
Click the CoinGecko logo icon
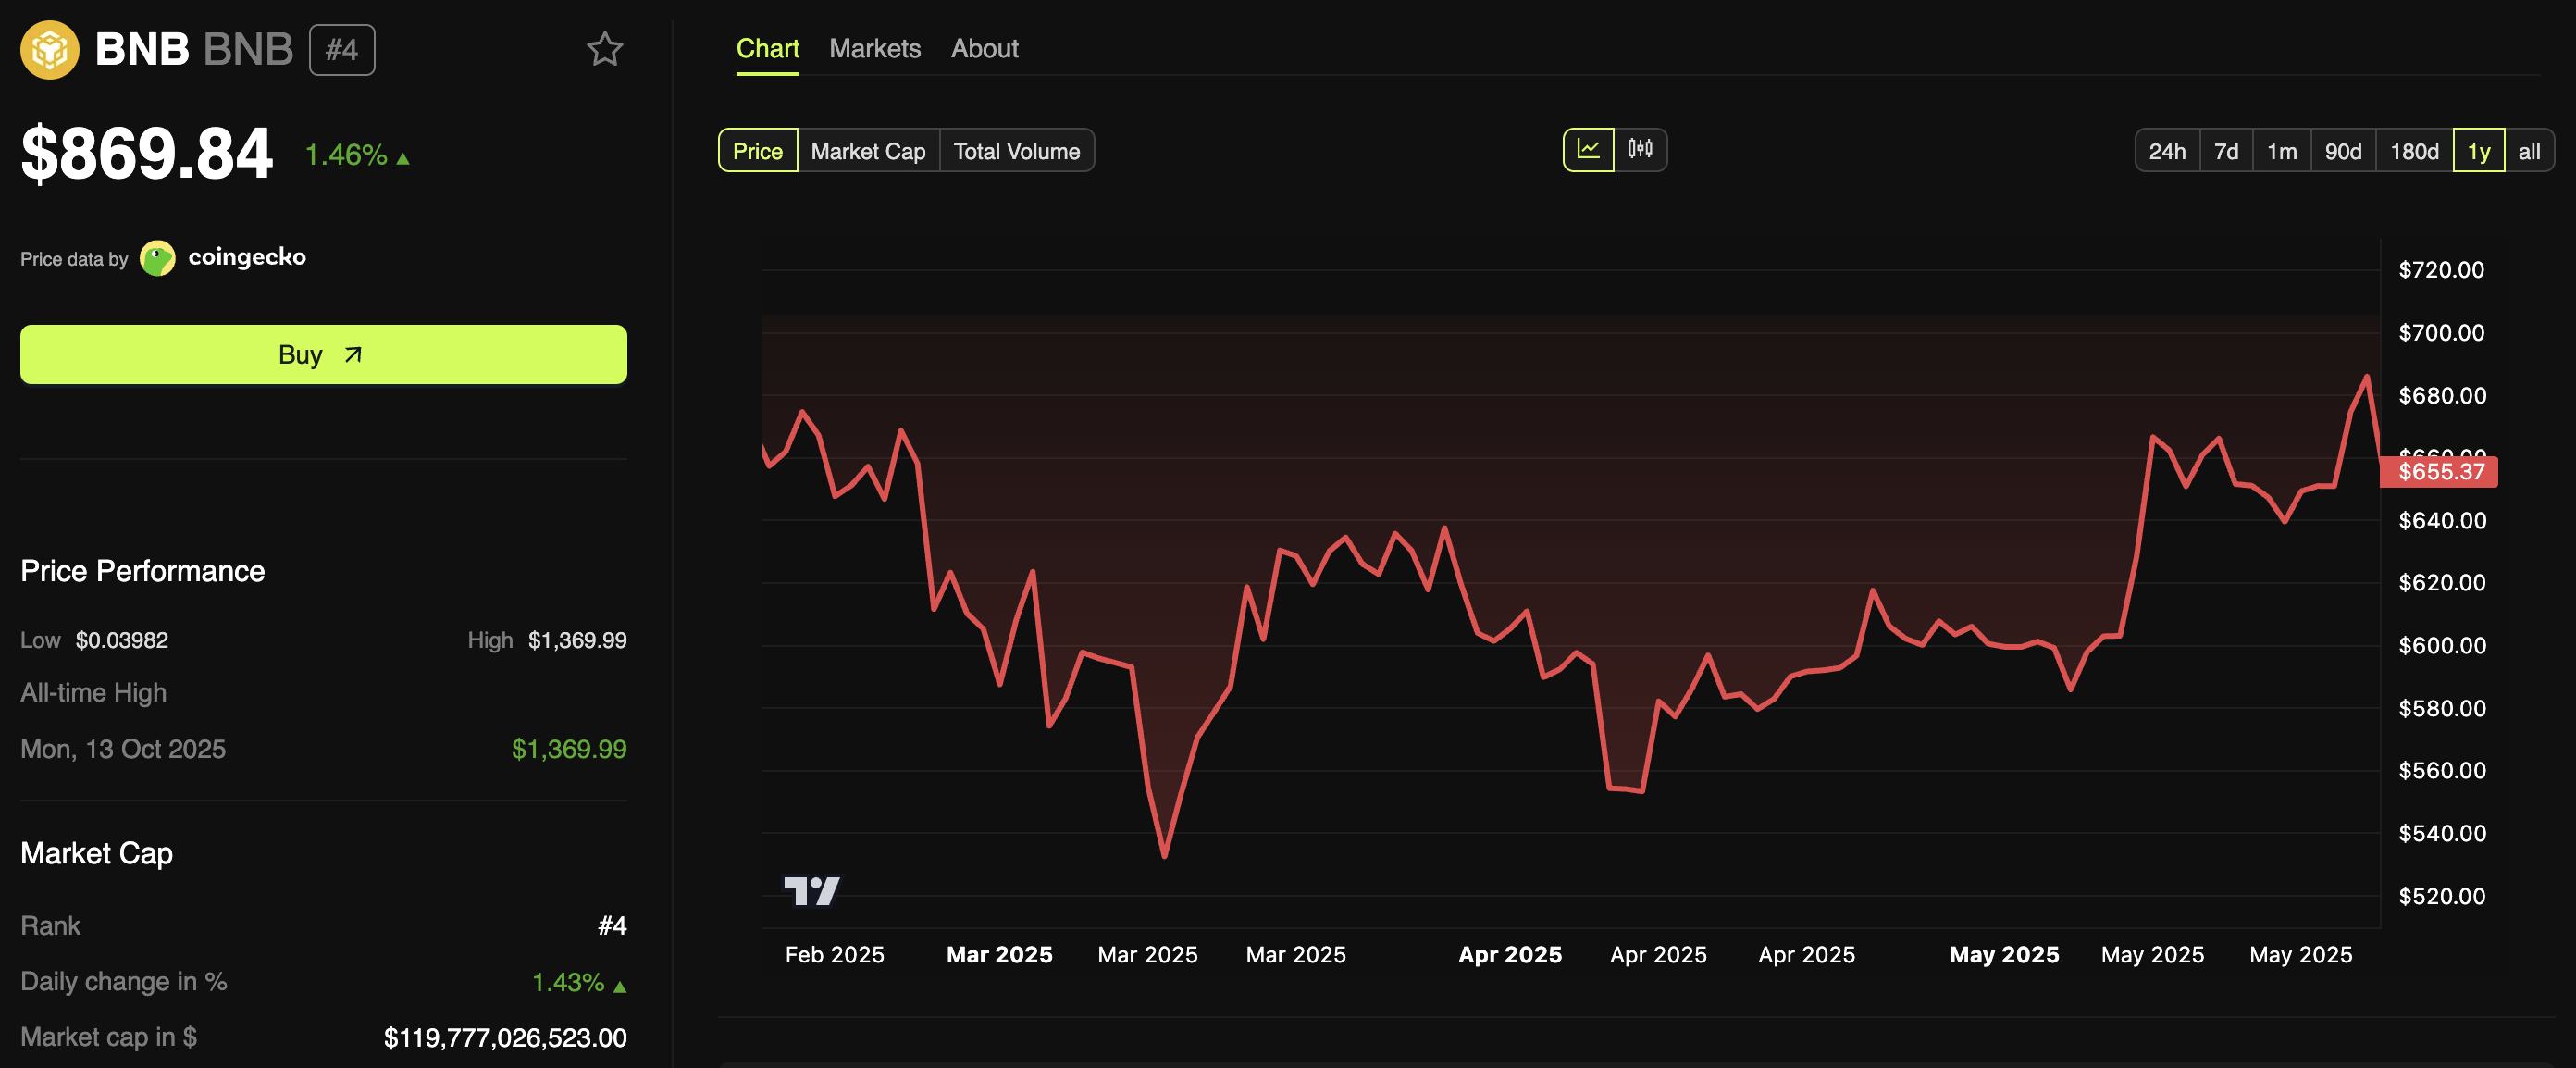point(157,258)
